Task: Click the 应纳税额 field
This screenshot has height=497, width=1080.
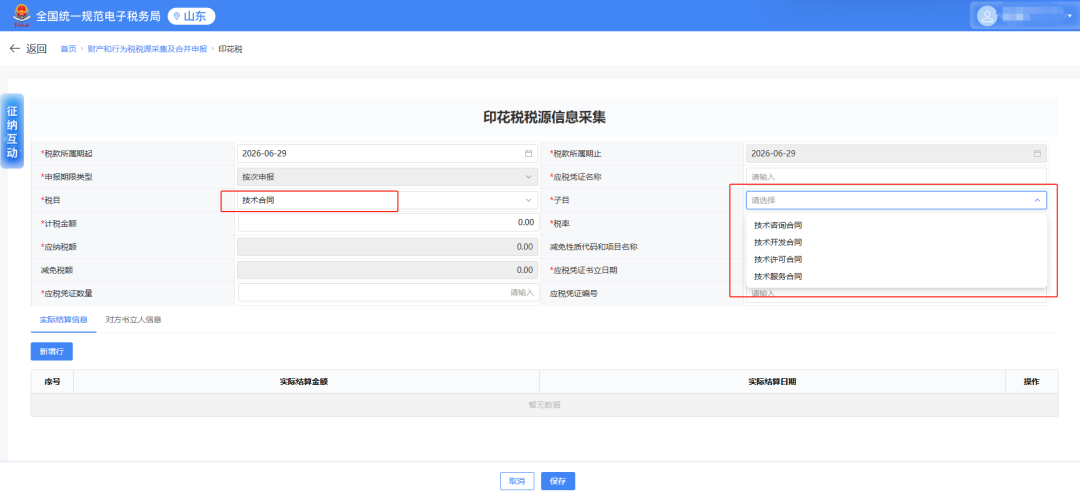Action: (x=387, y=247)
